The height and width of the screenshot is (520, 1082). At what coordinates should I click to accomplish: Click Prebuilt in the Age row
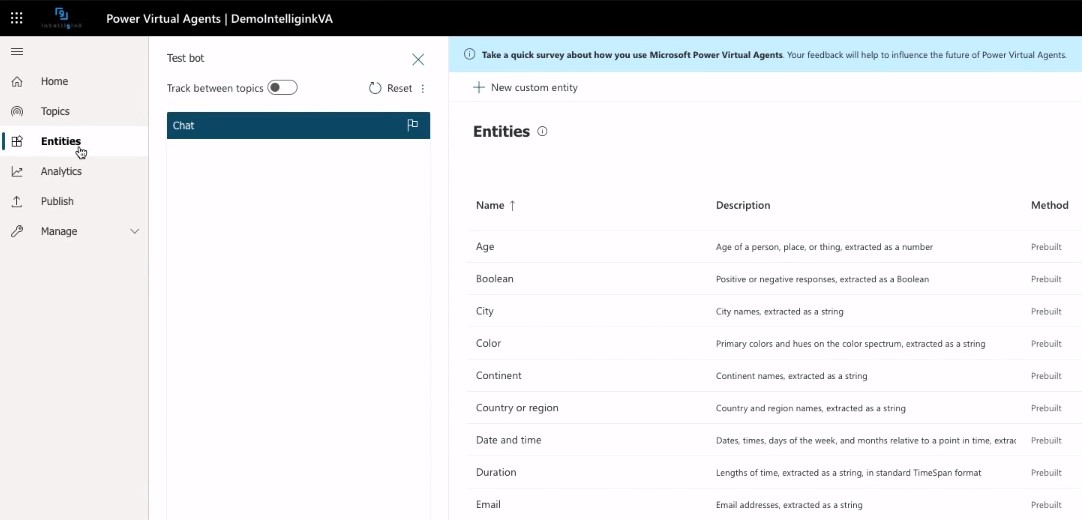click(1046, 247)
